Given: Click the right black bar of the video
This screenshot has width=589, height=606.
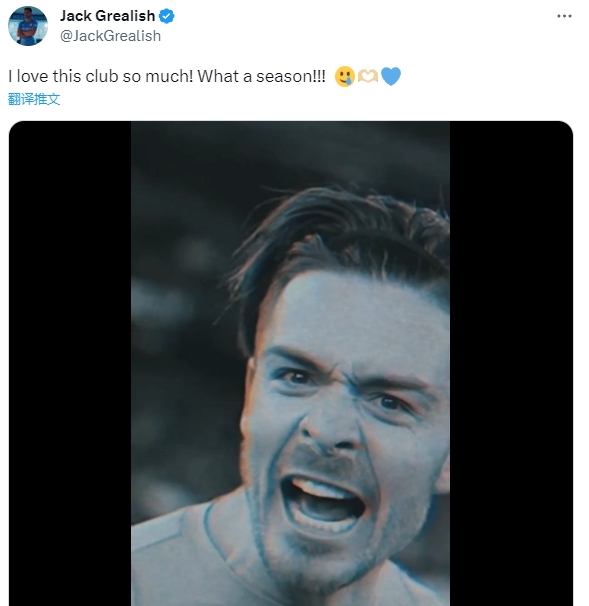Looking at the screenshot, I should coord(511,363).
